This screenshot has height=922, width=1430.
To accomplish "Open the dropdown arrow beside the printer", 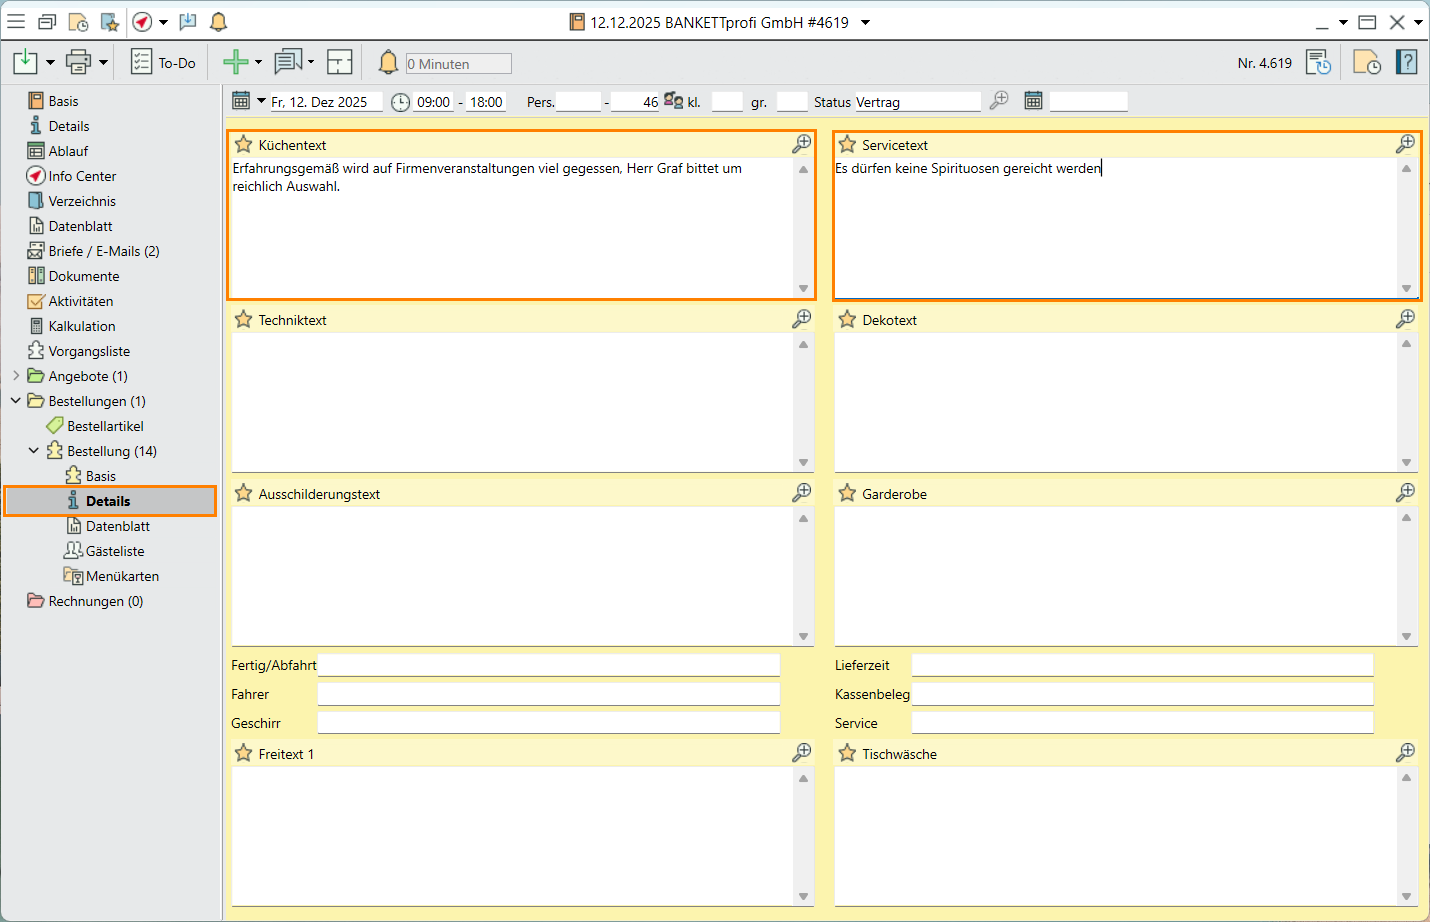I will [103, 62].
